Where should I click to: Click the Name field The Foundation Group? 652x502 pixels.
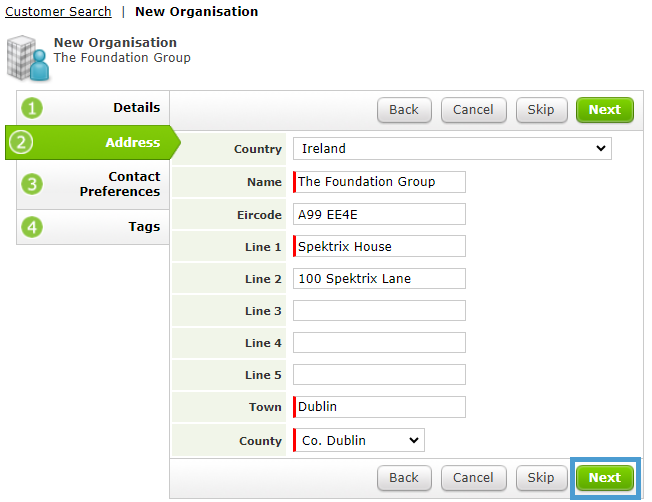click(x=379, y=182)
